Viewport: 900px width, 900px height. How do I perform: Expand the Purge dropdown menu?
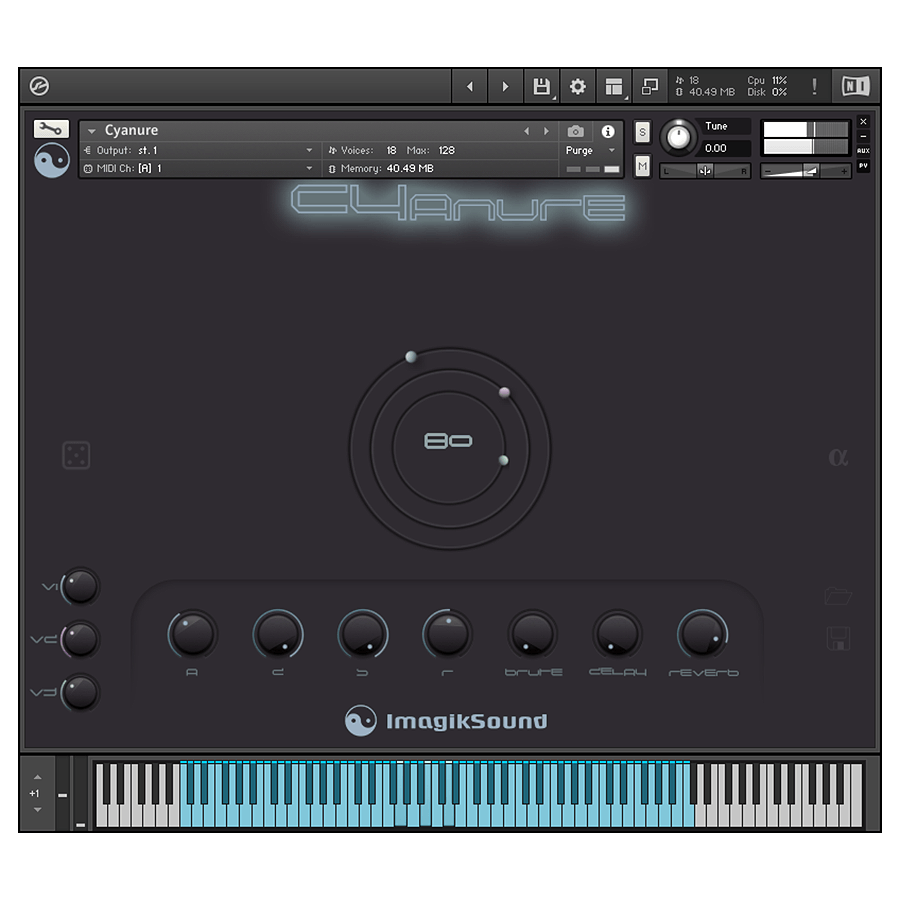[x=592, y=150]
